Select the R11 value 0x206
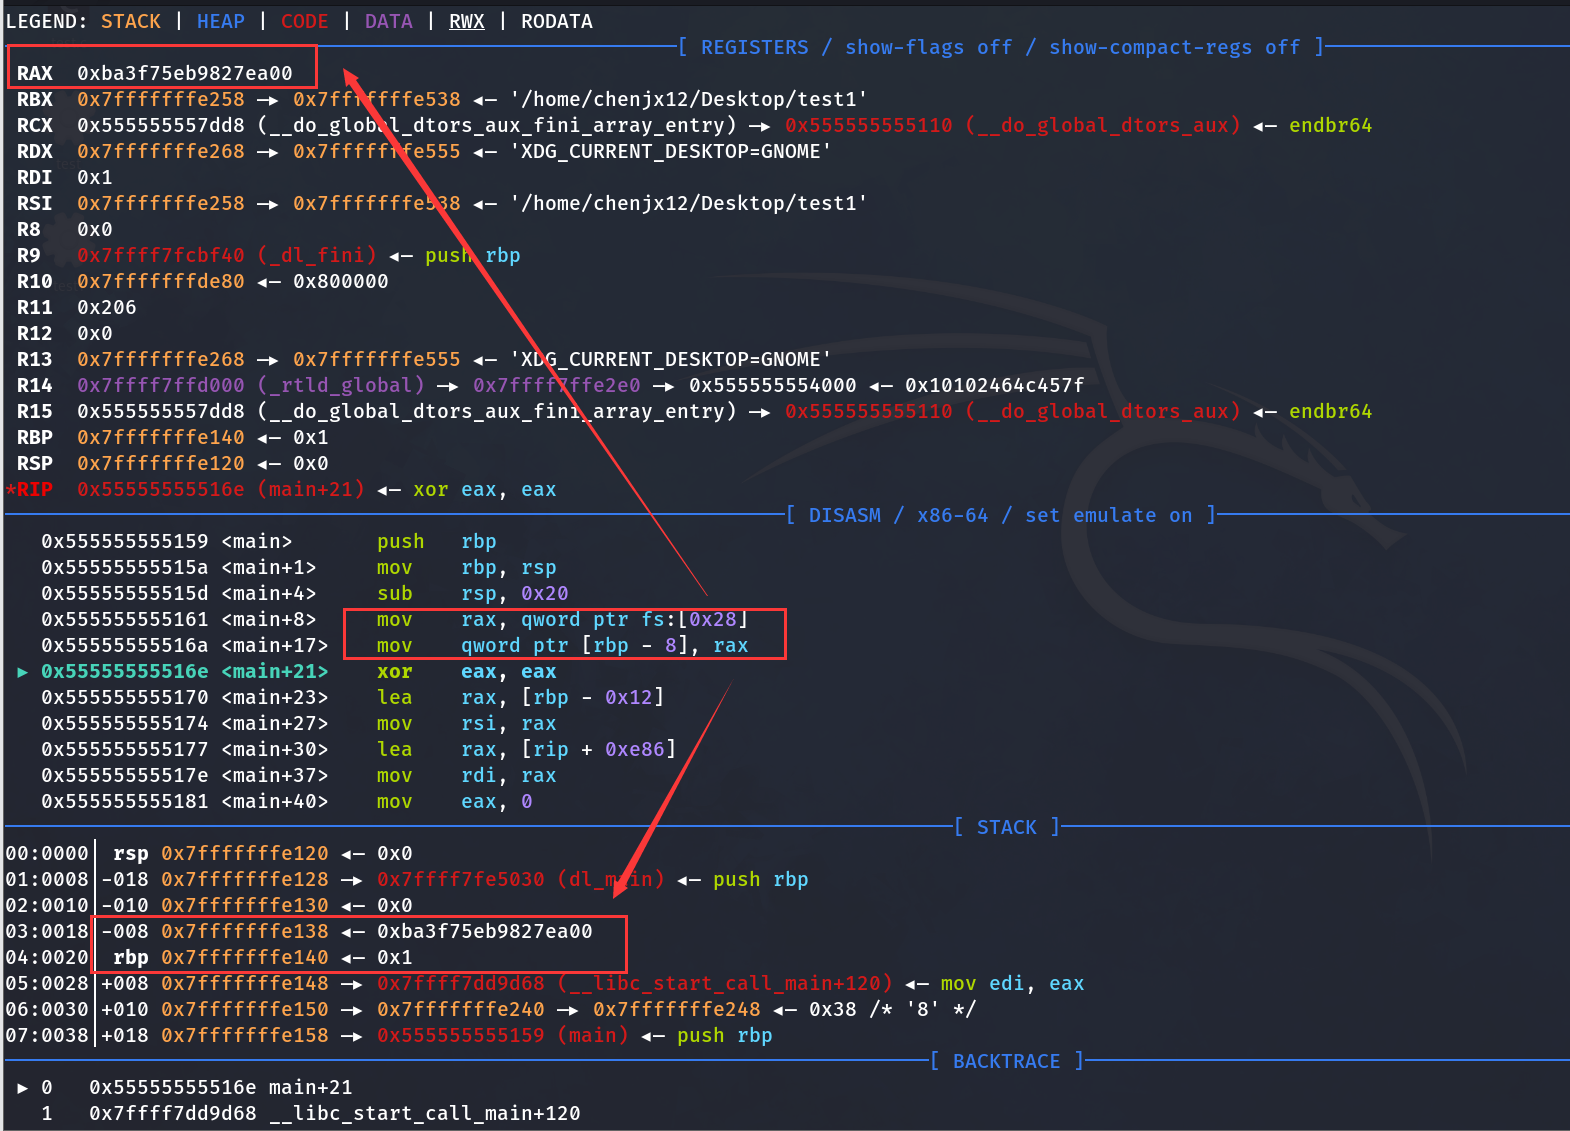The height and width of the screenshot is (1131, 1570). point(107,307)
